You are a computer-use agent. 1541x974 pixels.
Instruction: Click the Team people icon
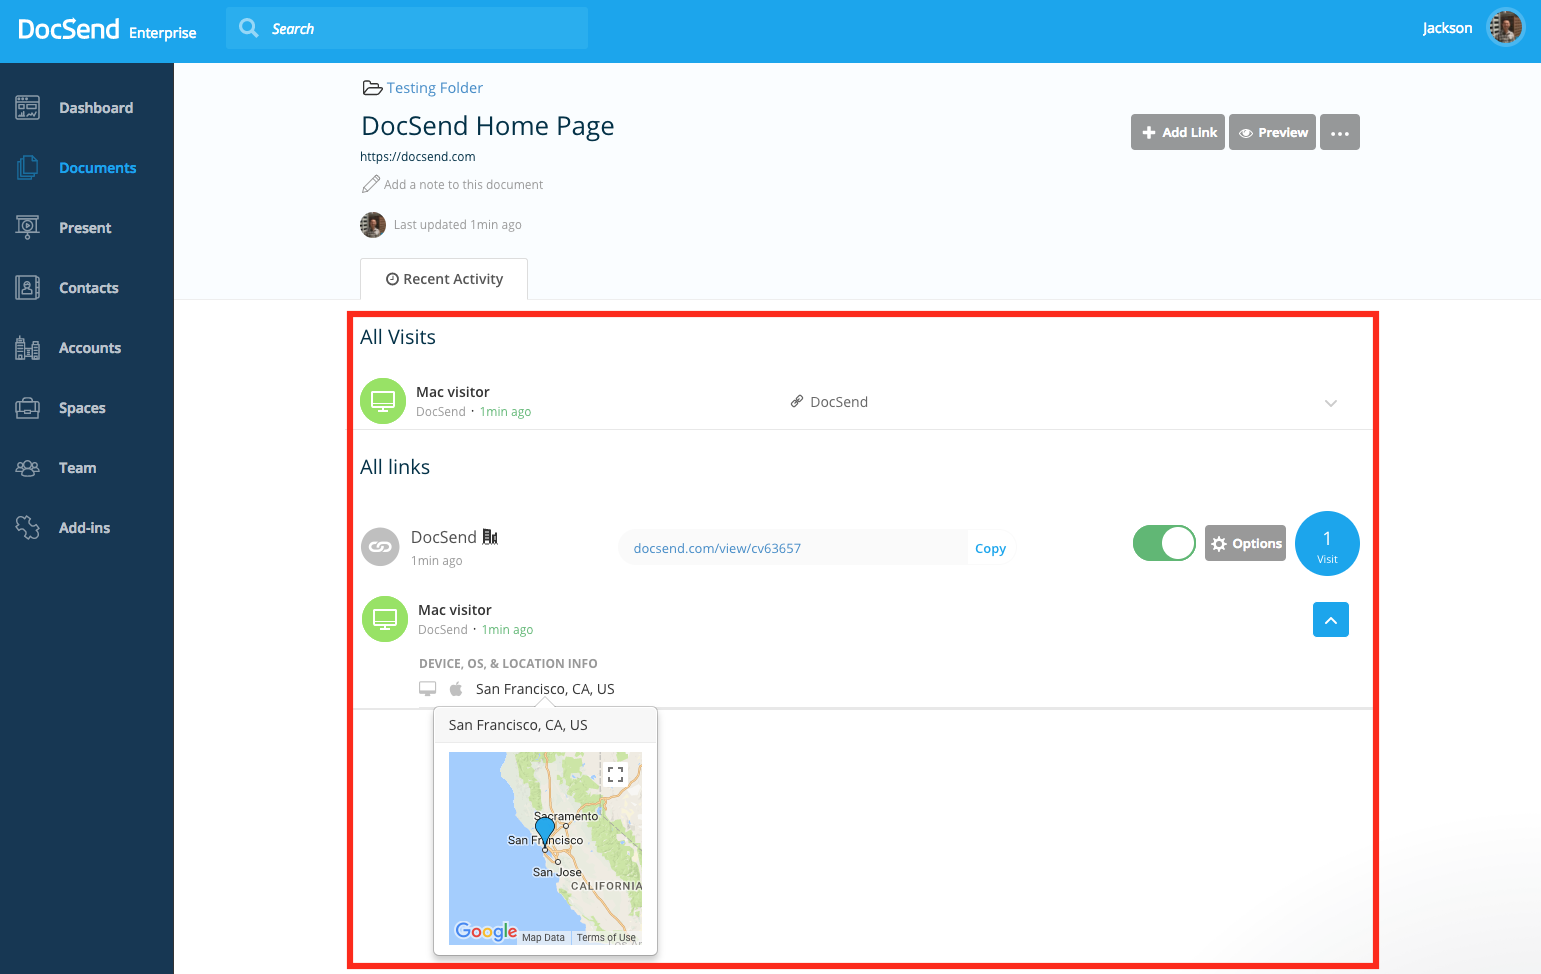coord(27,468)
